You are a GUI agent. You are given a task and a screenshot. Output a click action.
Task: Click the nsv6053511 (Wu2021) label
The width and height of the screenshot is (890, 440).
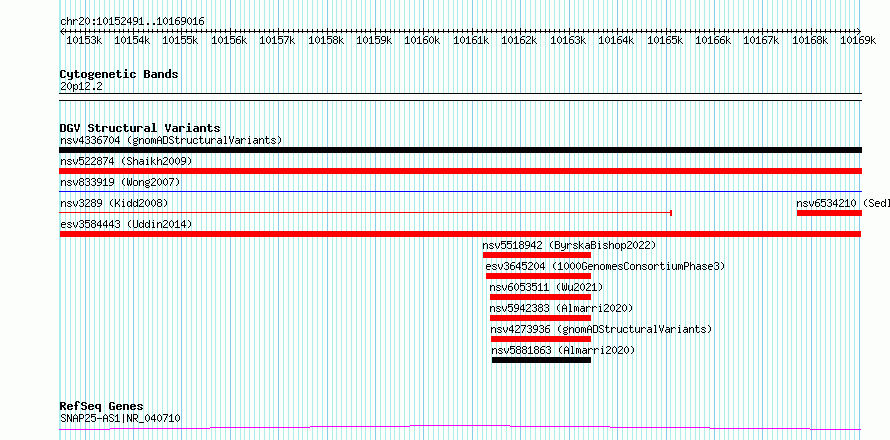pyautogui.click(x=546, y=287)
